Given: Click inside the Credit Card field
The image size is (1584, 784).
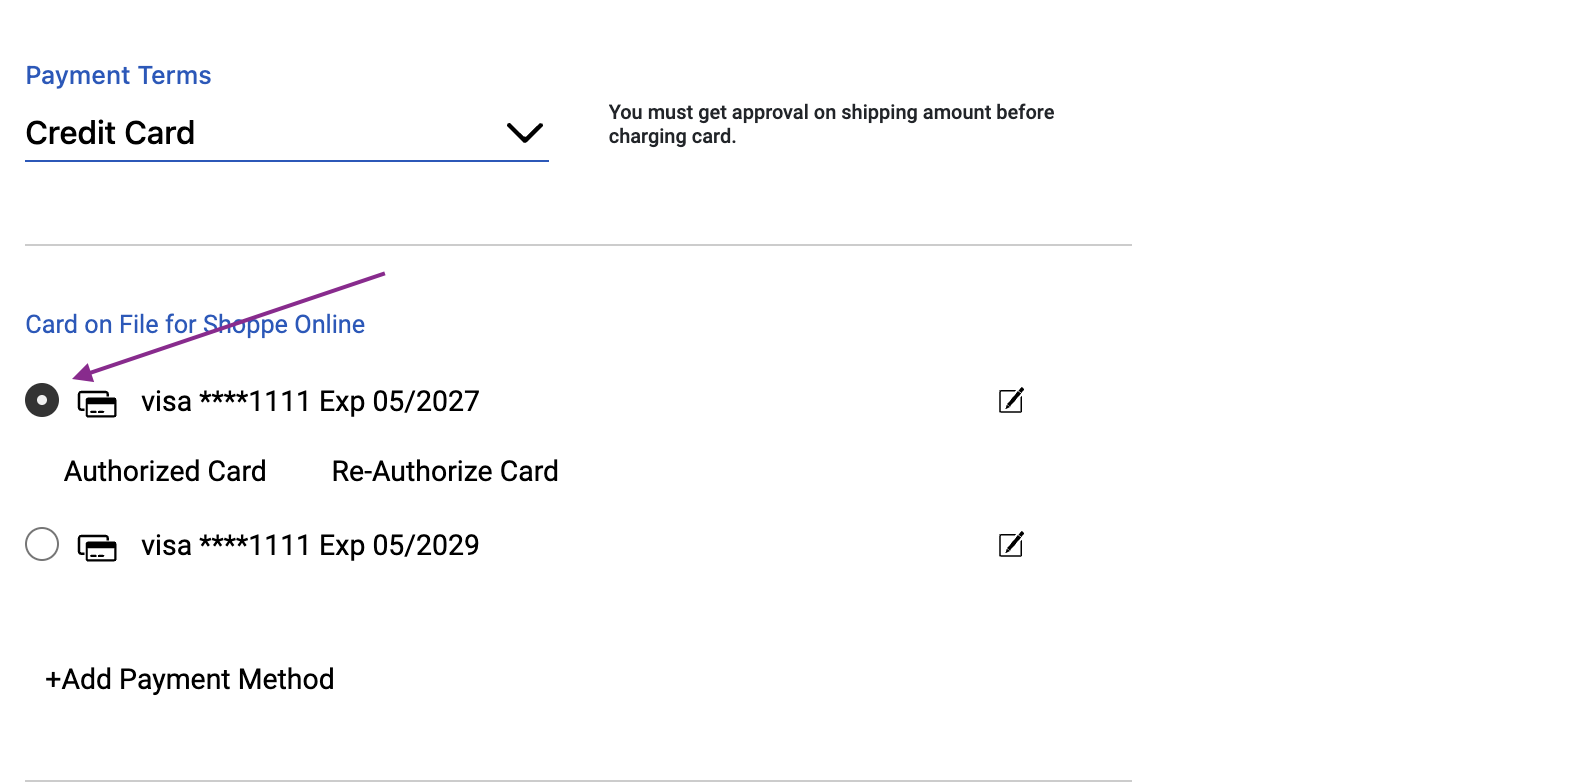Looking at the screenshot, I should [200, 133].
